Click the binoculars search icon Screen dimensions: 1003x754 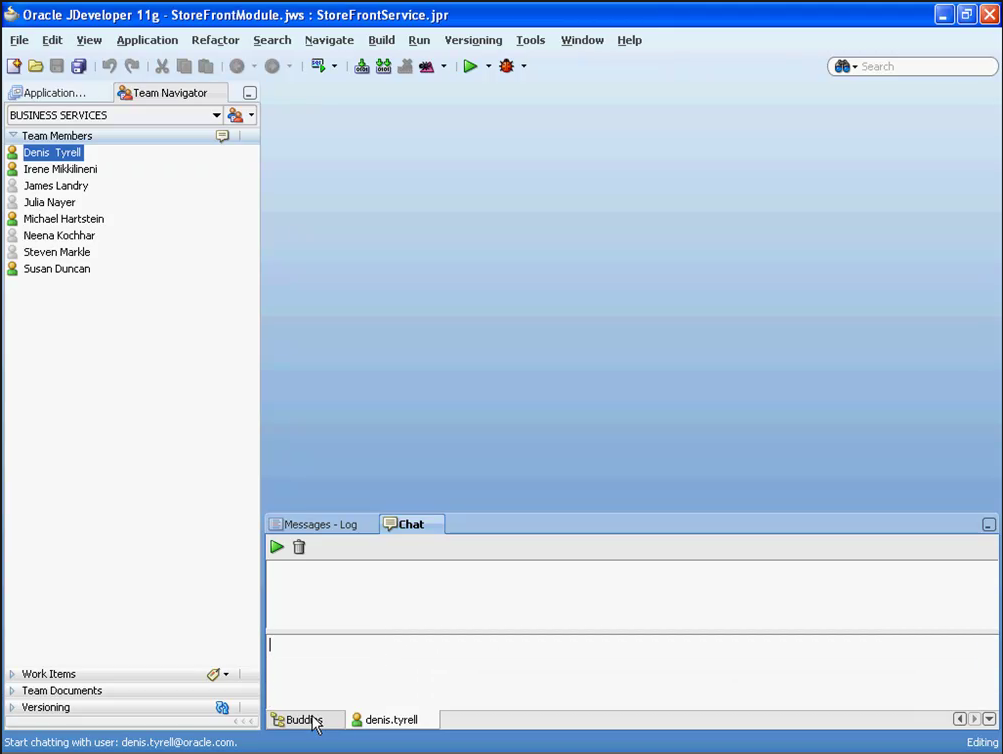pyautogui.click(x=842, y=67)
